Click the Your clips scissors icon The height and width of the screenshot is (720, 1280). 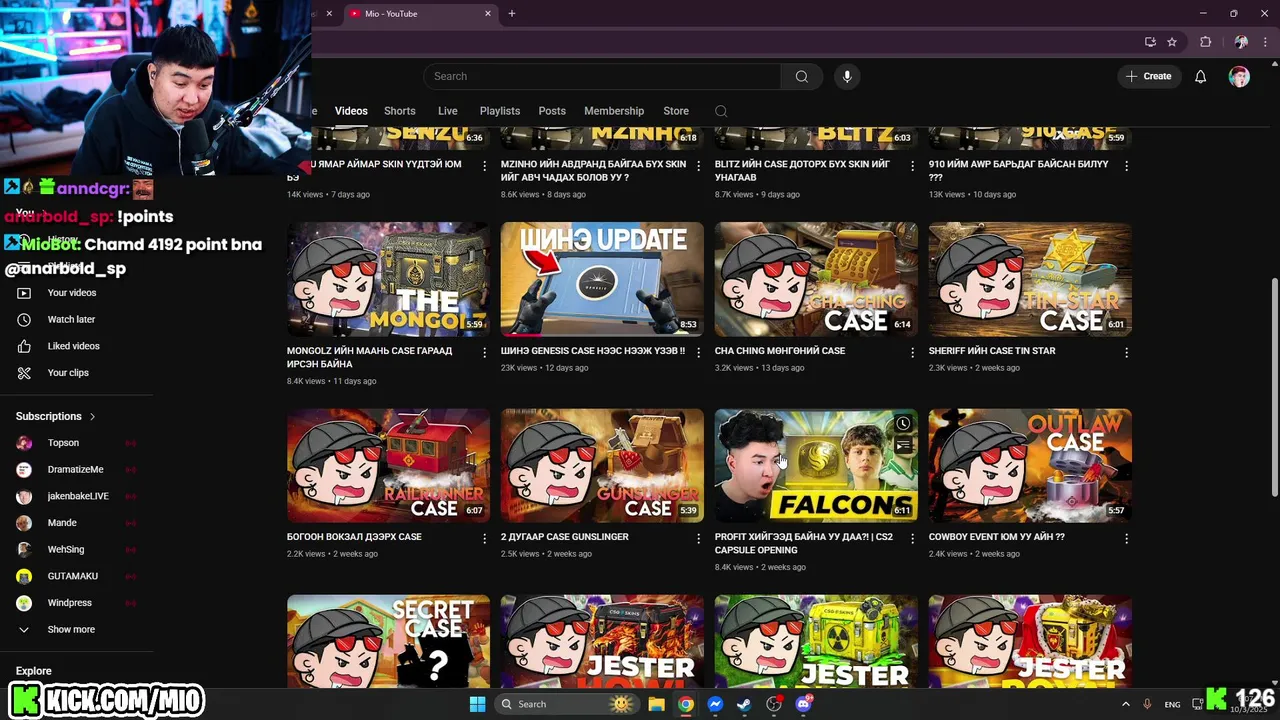coord(24,373)
